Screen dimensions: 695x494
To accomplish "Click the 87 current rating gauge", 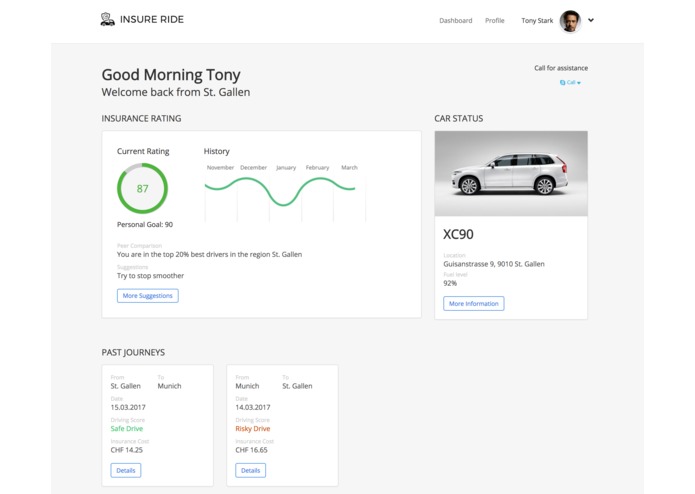I will pyautogui.click(x=142, y=188).
